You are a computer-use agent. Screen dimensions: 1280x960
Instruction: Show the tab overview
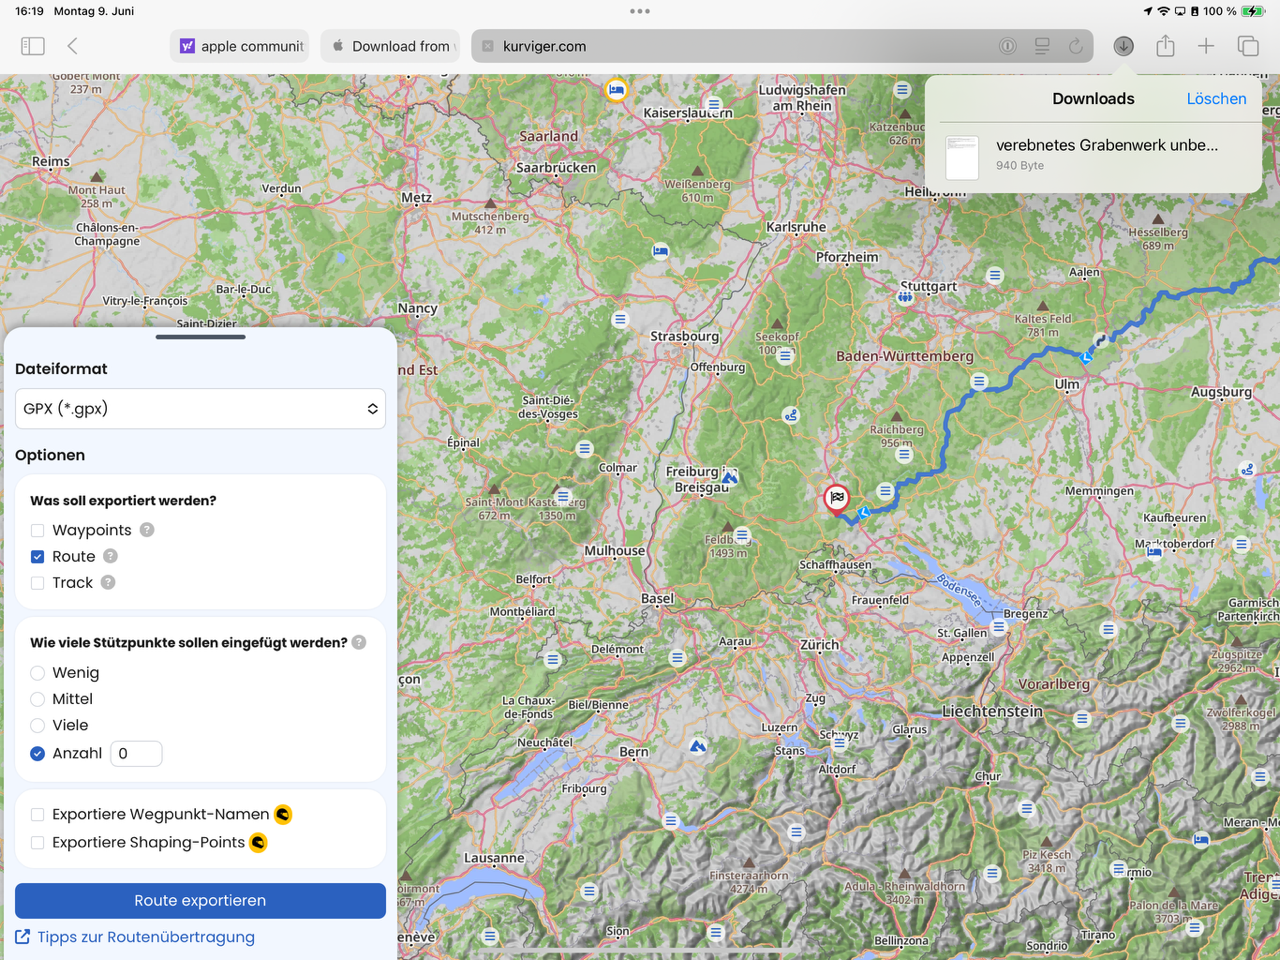click(1248, 46)
